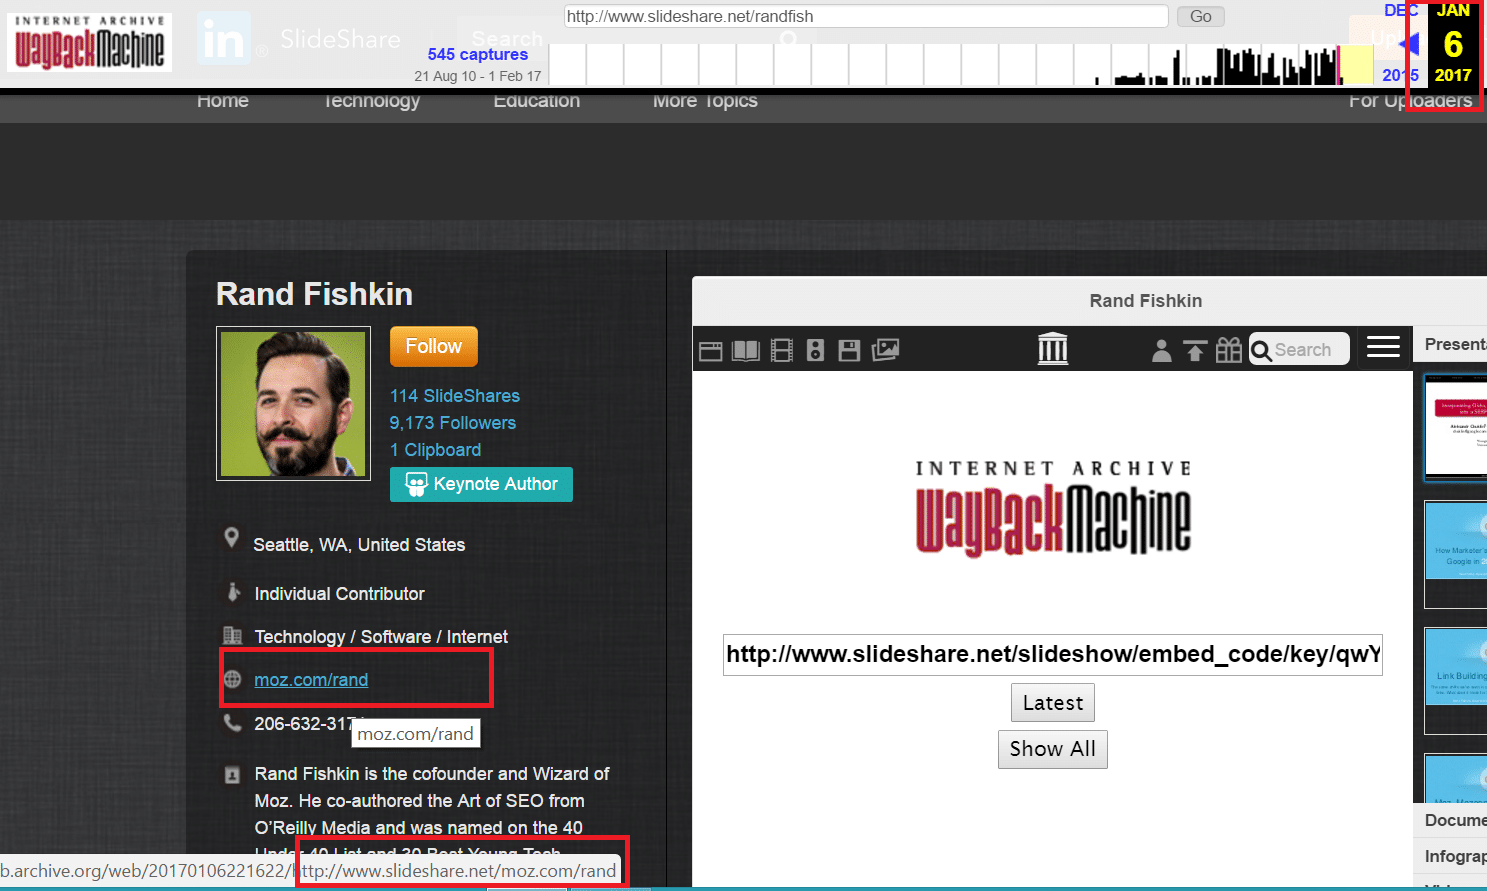This screenshot has height=891, width=1487.
Task: Open the Web icon in Archive toolbar
Action: tap(711, 351)
